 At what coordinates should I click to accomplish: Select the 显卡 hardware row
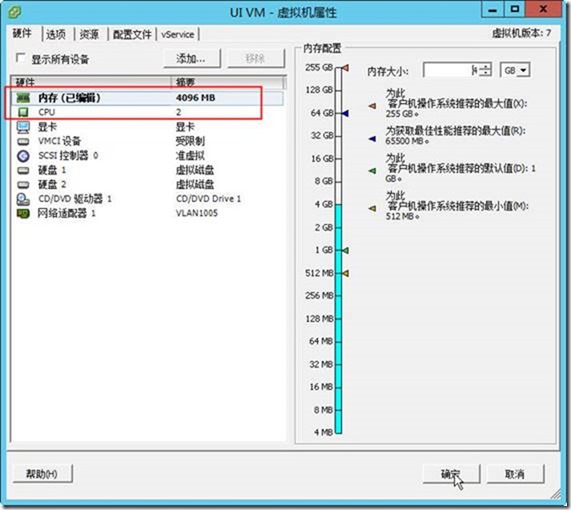coord(147,127)
